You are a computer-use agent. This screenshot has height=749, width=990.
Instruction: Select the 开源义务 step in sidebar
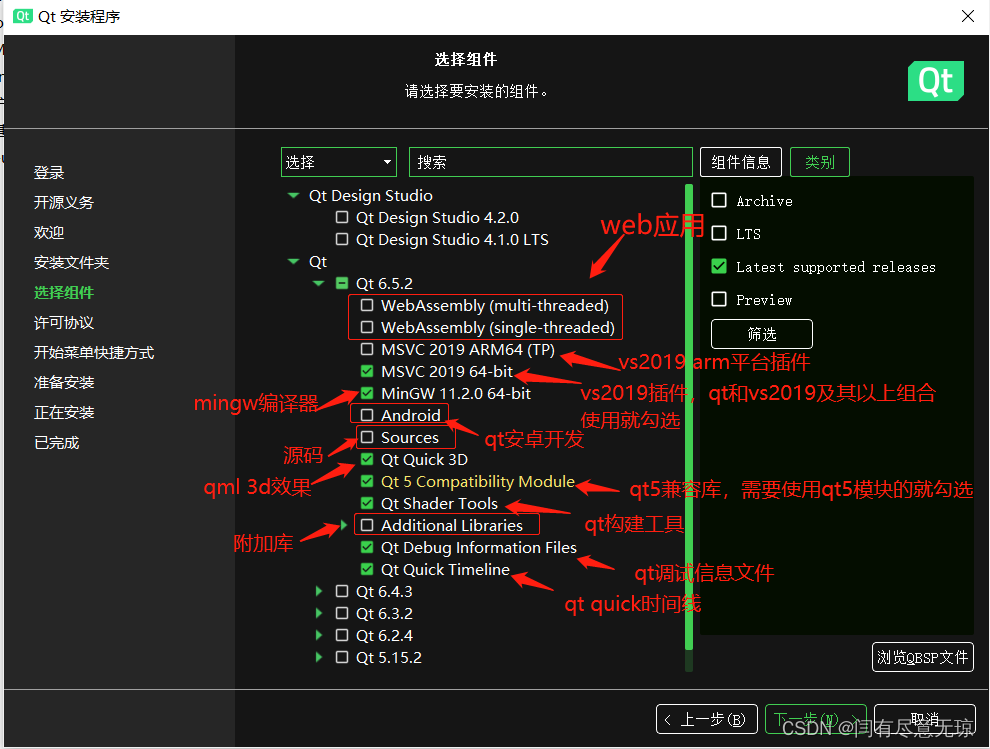(x=64, y=202)
